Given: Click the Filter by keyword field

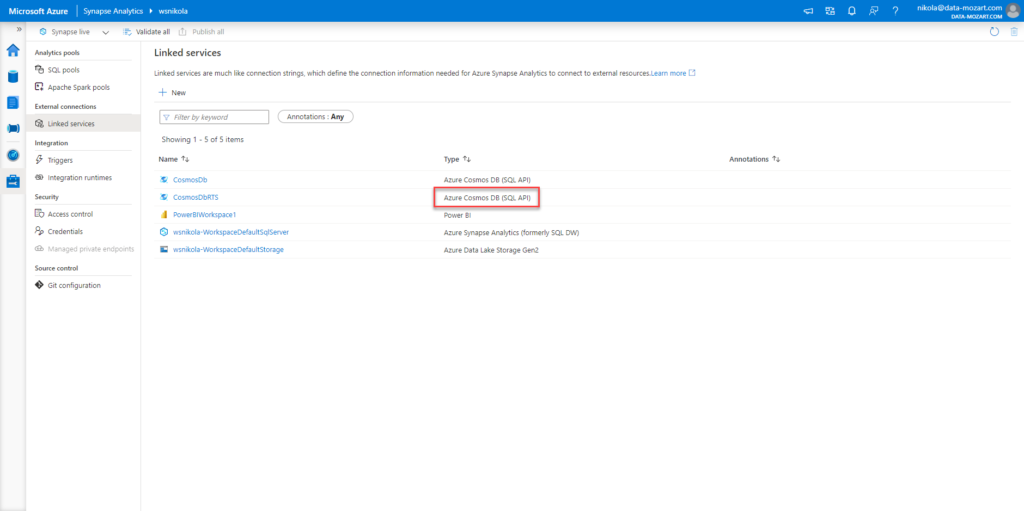Looking at the screenshot, I should click(214, 117).
